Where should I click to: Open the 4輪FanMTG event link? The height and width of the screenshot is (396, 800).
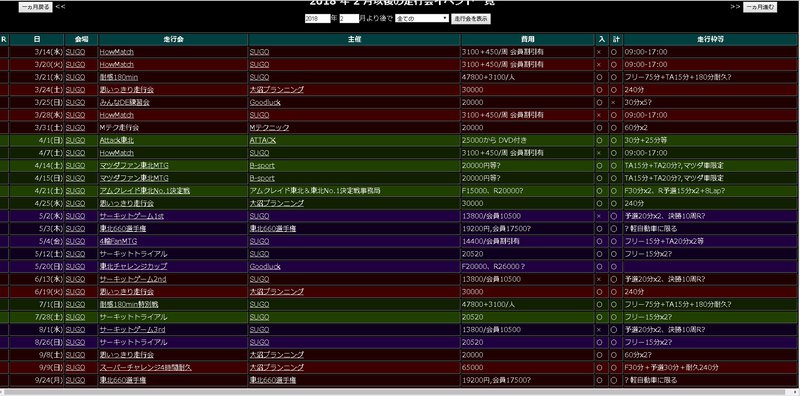click(118, 241)
